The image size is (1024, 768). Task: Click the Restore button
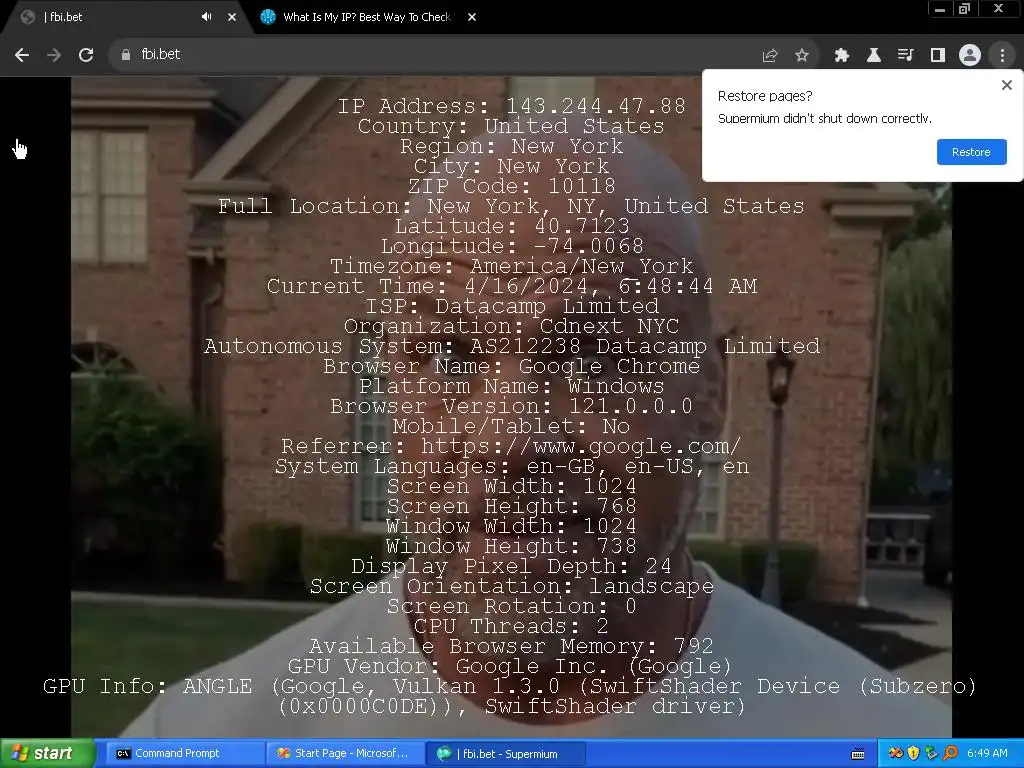point(971,152)
